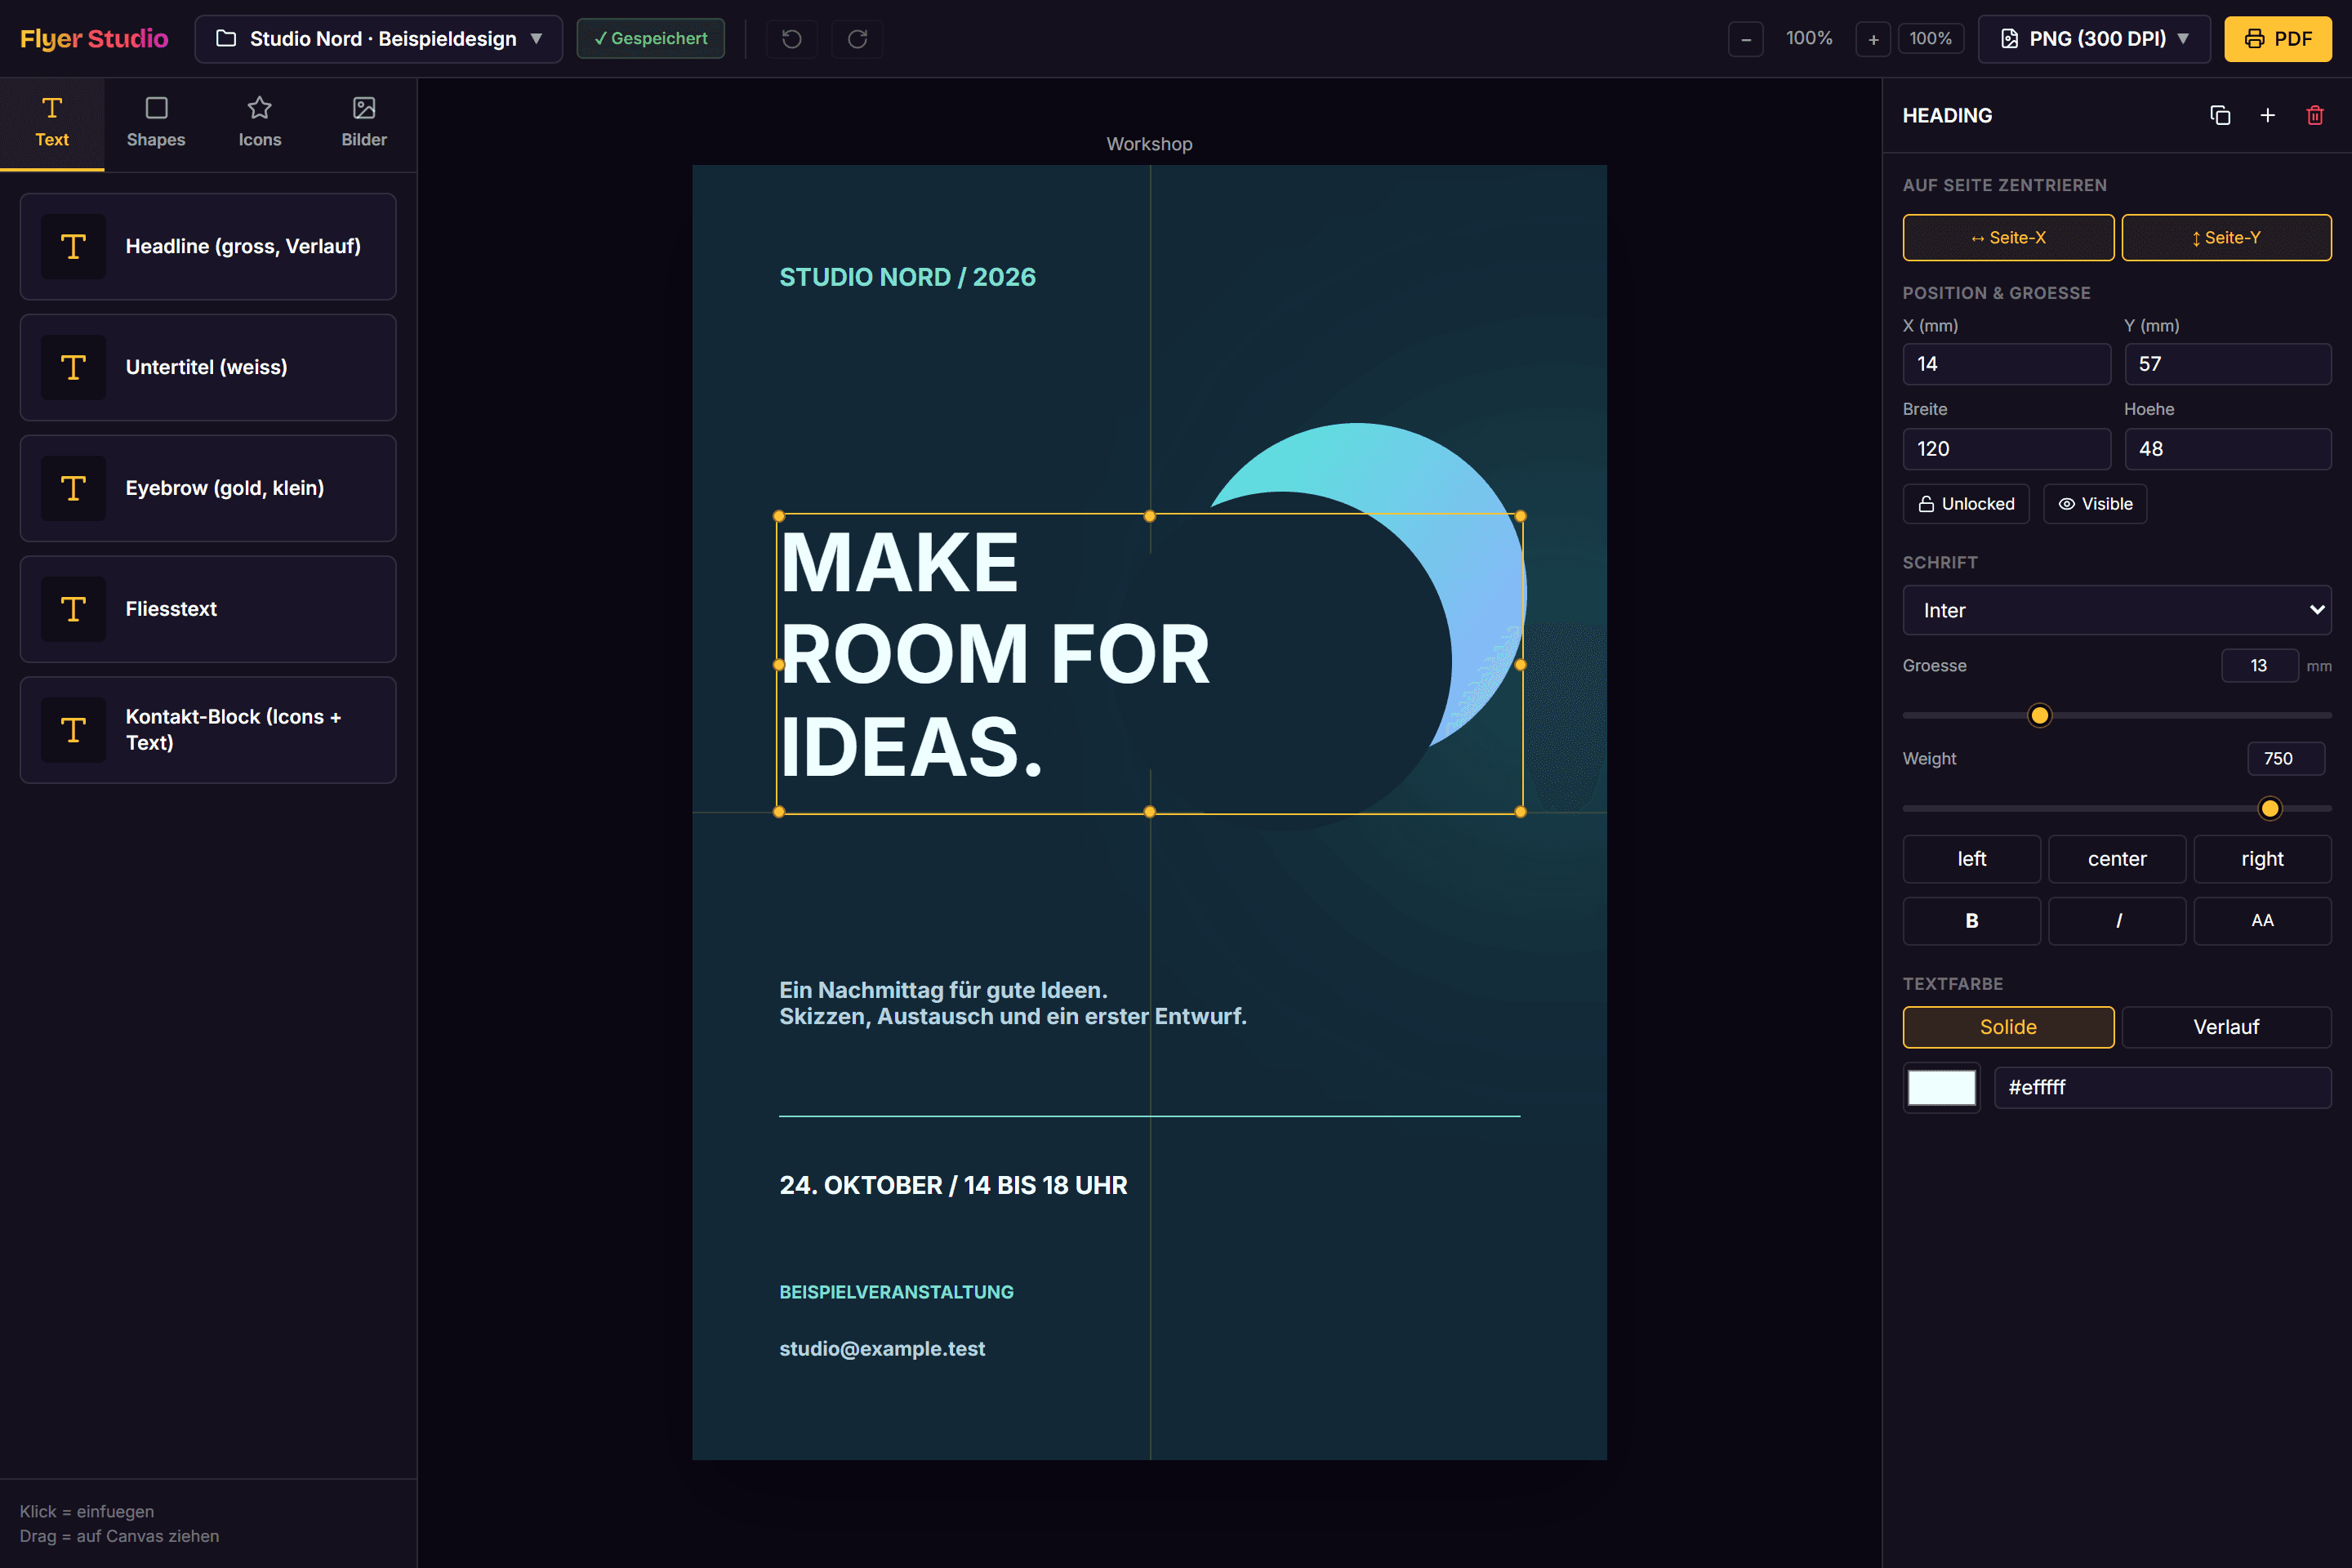Click the PDF export button

click(x=2278, y=39)
